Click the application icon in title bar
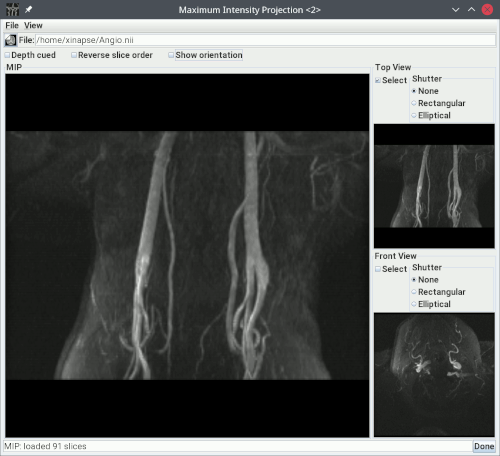 tap(12, 10)
